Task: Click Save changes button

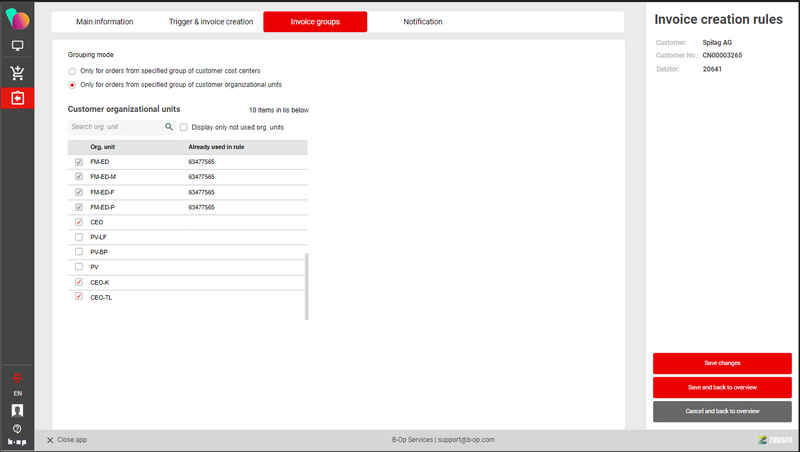Action: [x=722, y=363]
